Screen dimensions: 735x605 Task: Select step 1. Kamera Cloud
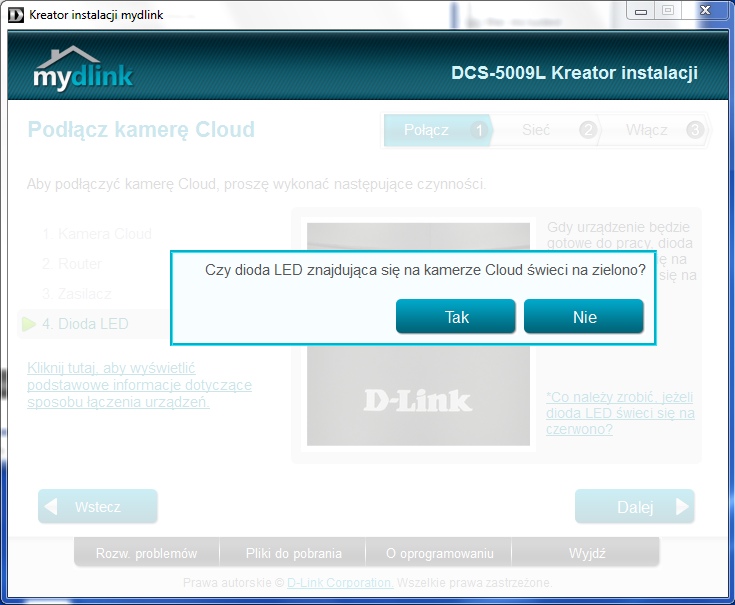point(97,234)
